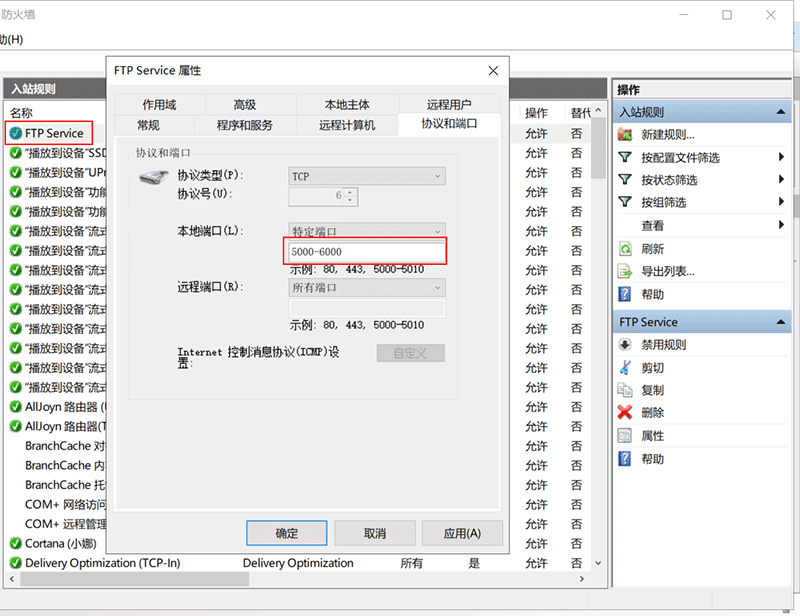Viewport: 800px width, 616px height.
Task: Click the empty remote port input field
Action: click(x=367, y=308)
